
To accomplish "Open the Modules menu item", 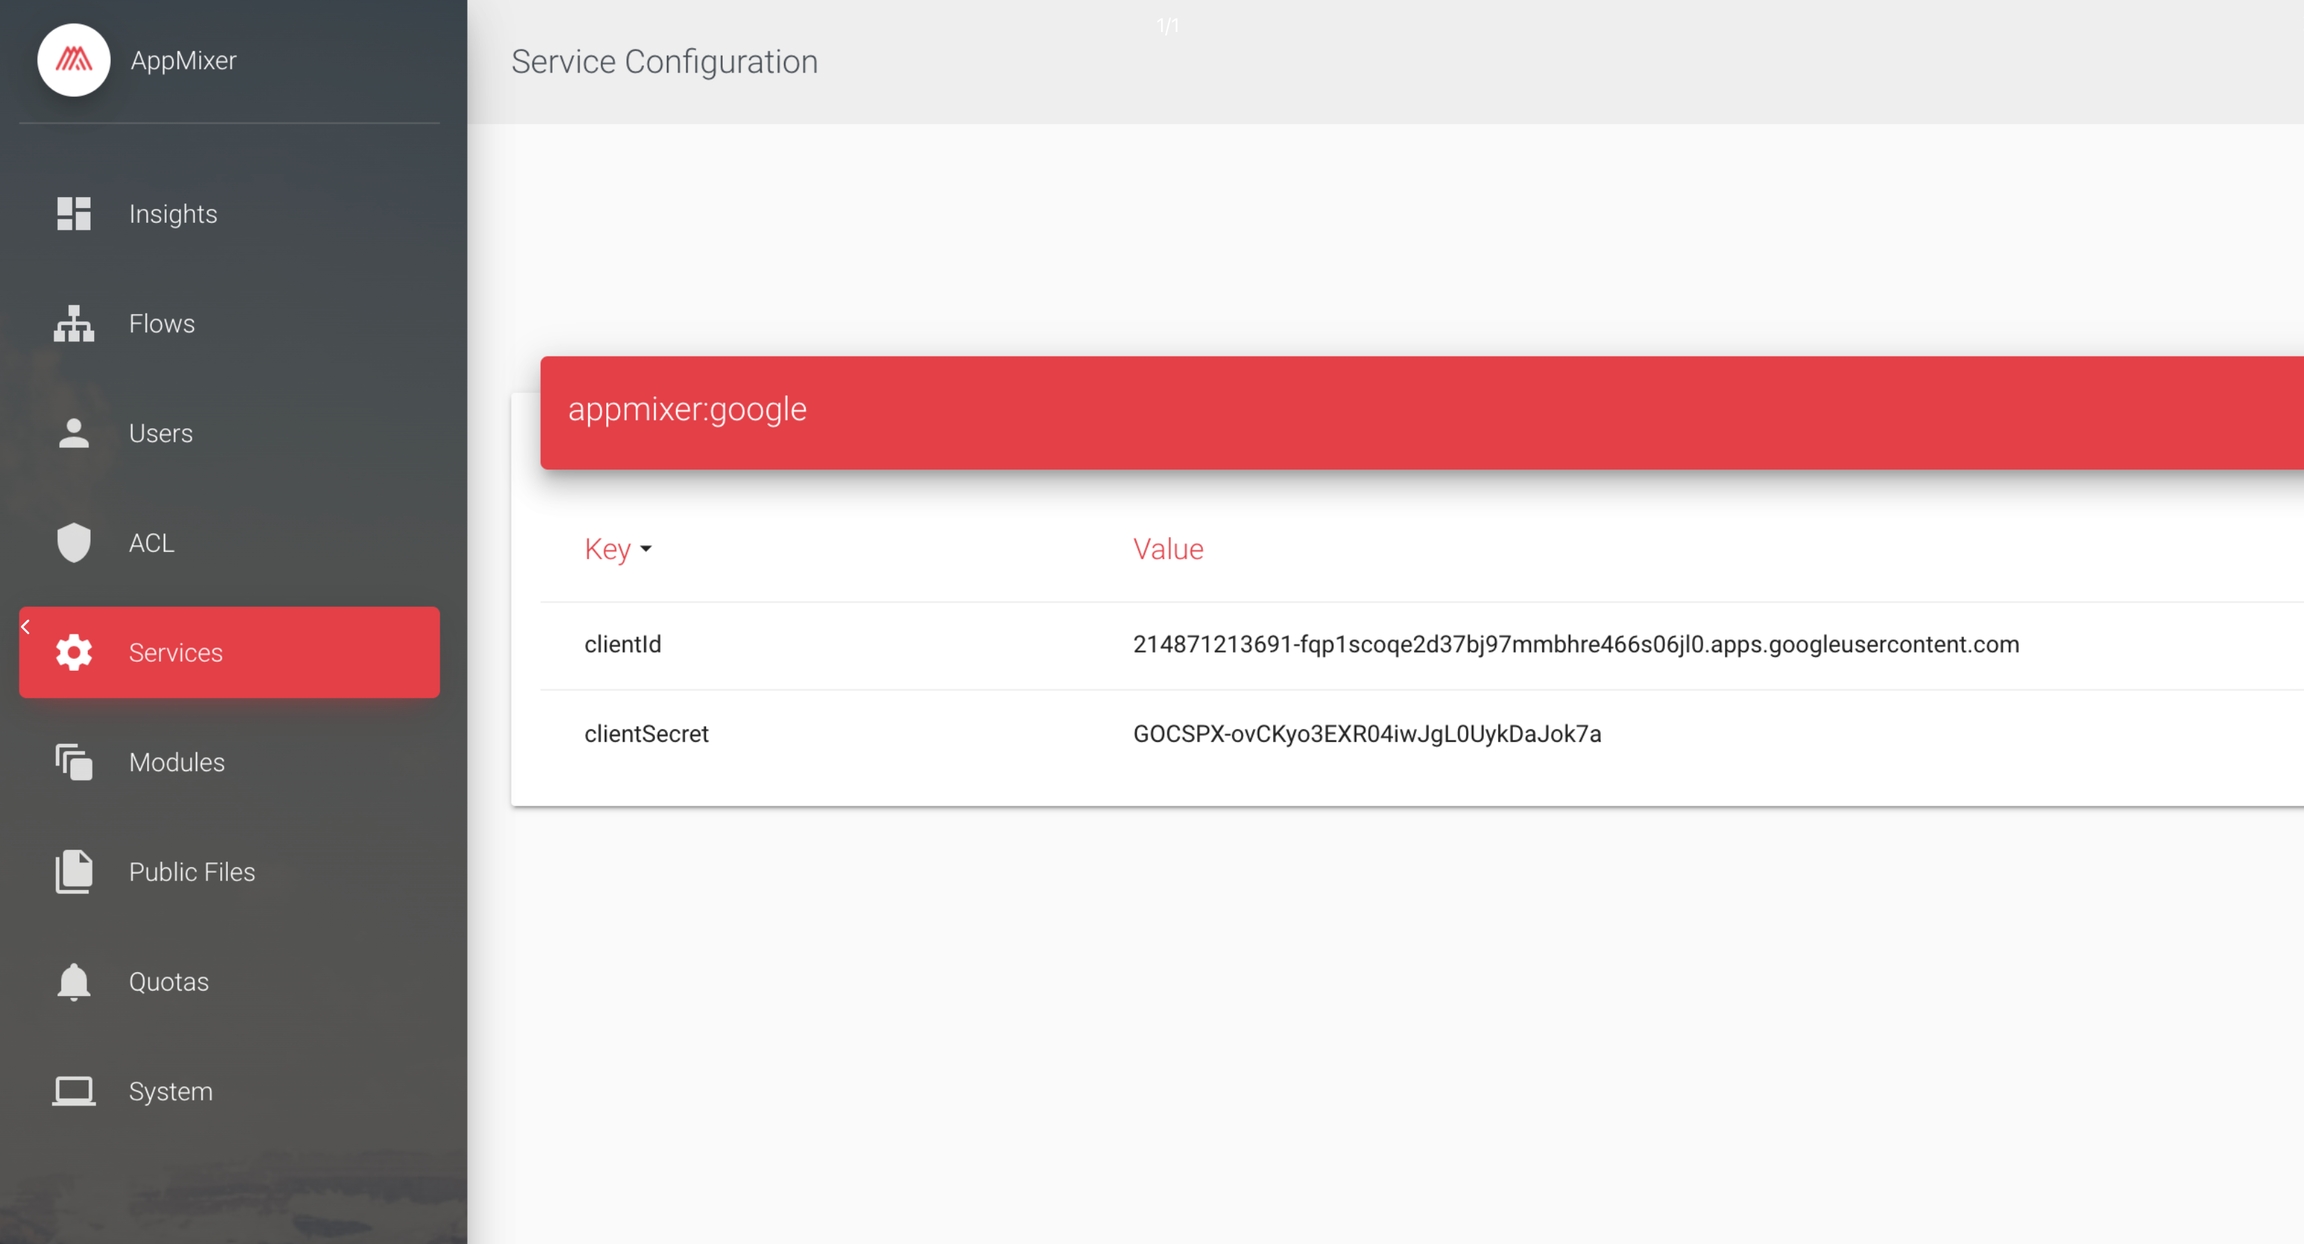I will click(177, 762).
